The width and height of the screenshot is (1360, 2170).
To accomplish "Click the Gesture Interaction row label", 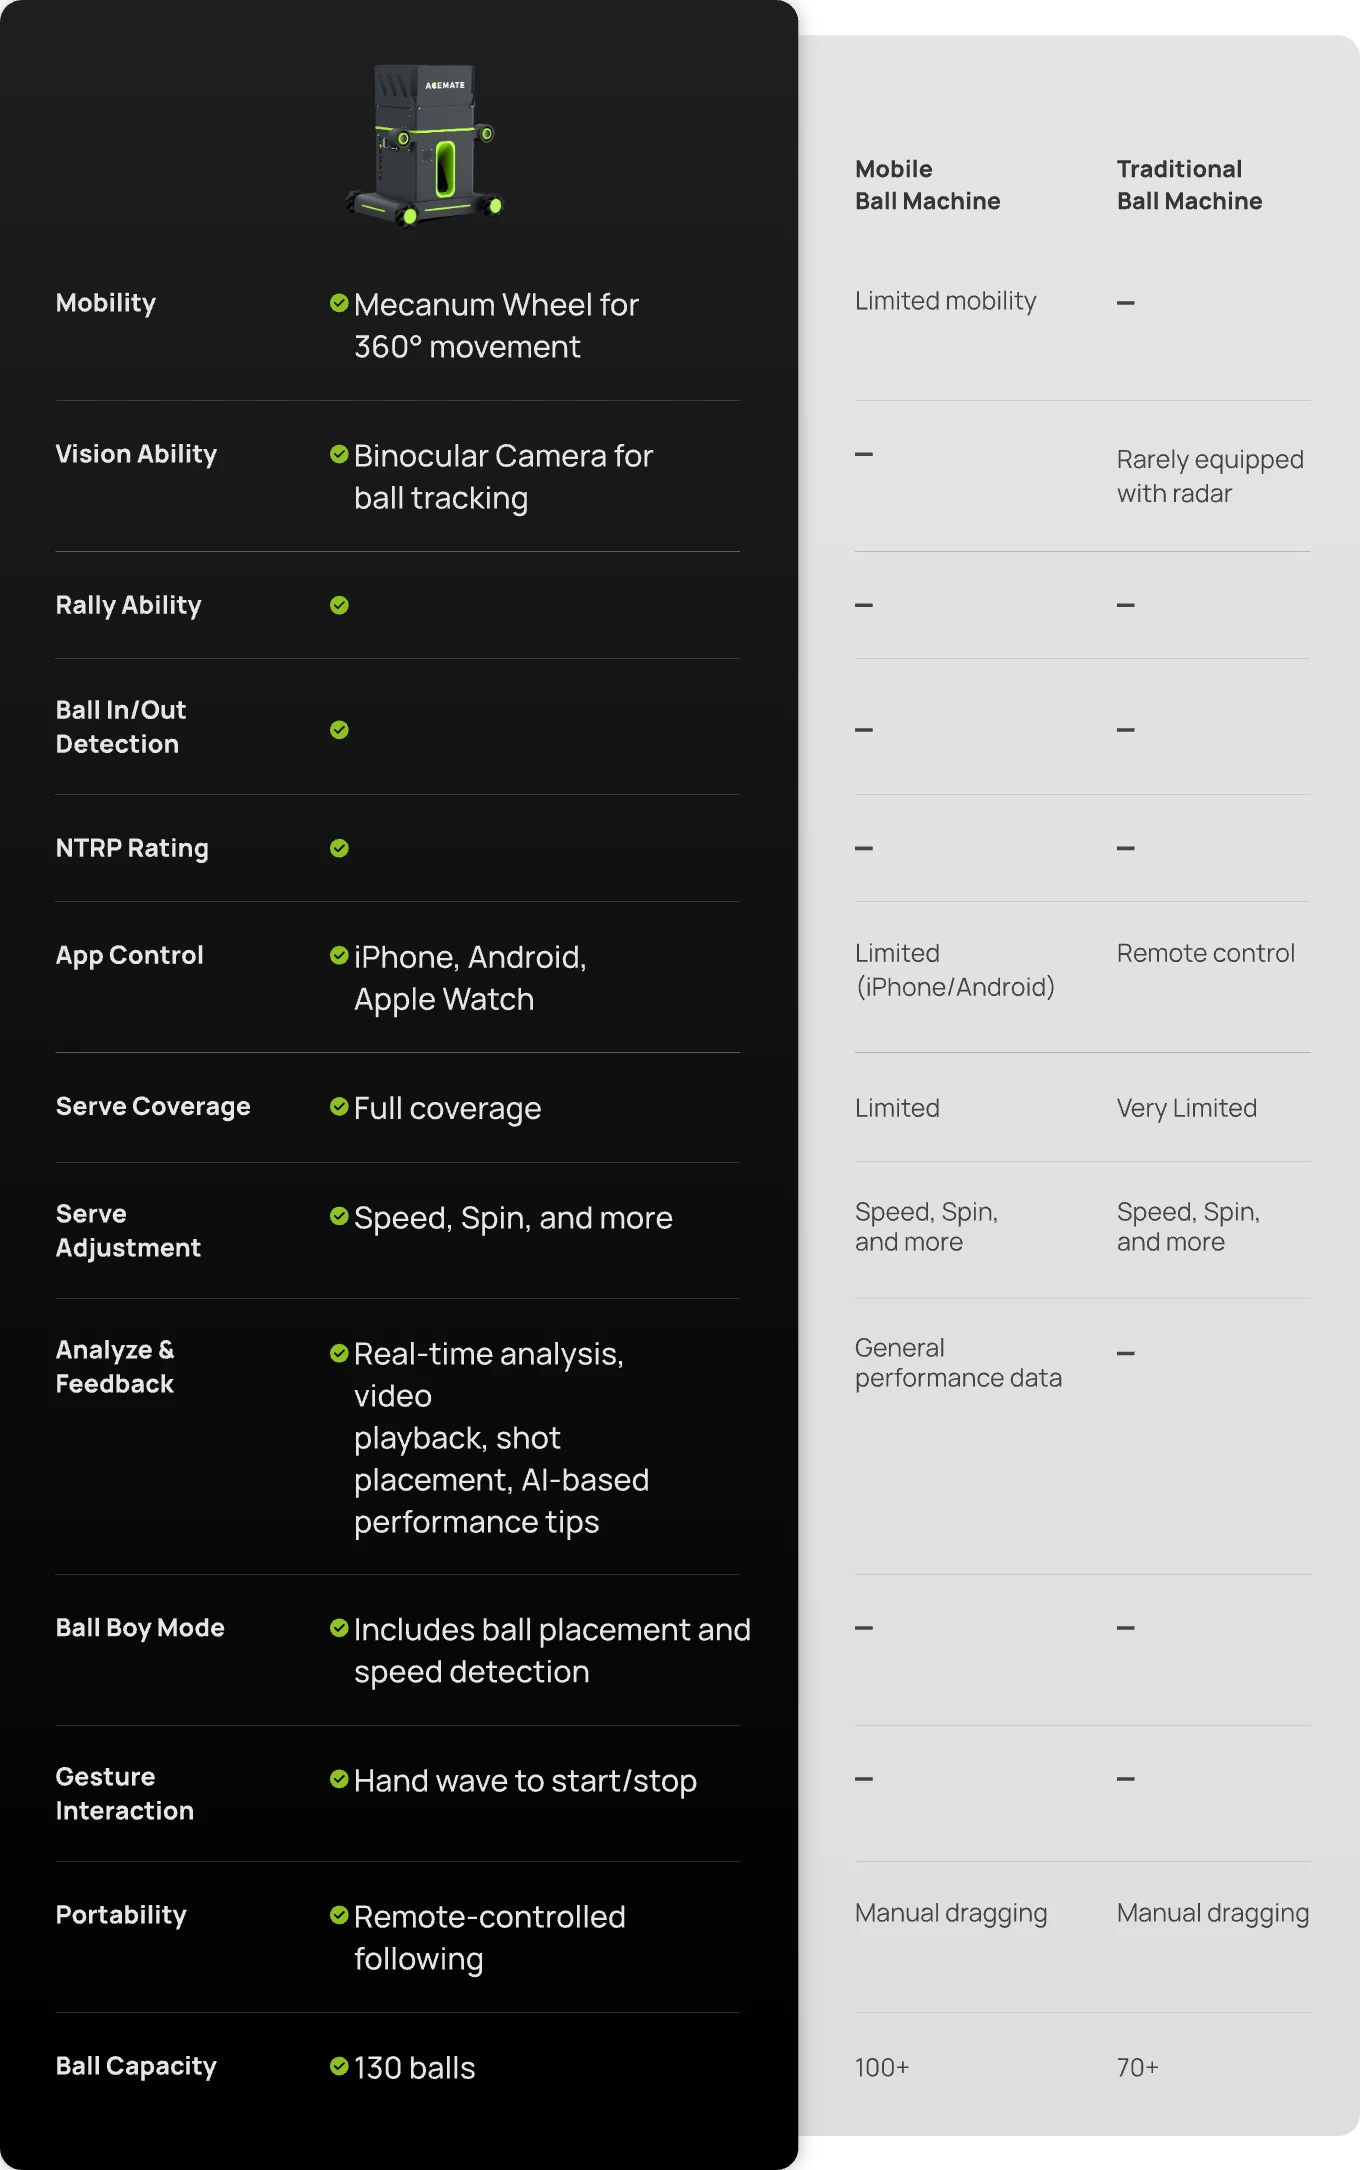I will (125, 1794).
